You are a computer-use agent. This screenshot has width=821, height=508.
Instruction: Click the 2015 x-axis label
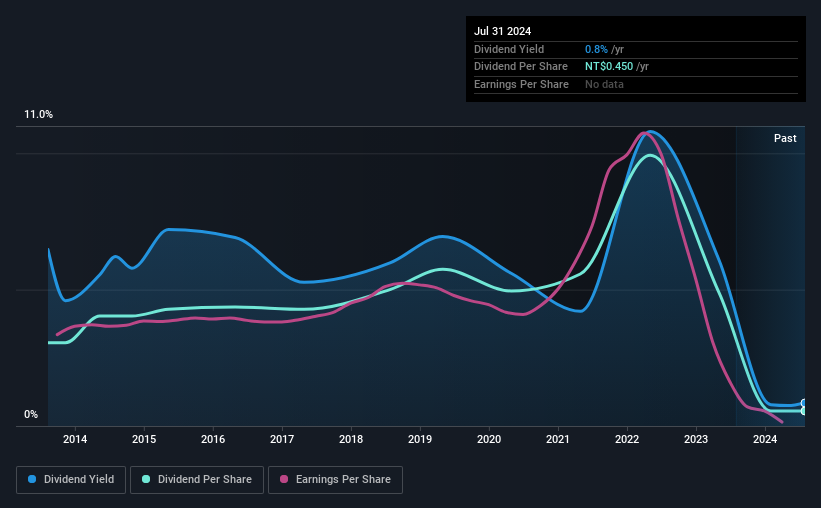144,439
